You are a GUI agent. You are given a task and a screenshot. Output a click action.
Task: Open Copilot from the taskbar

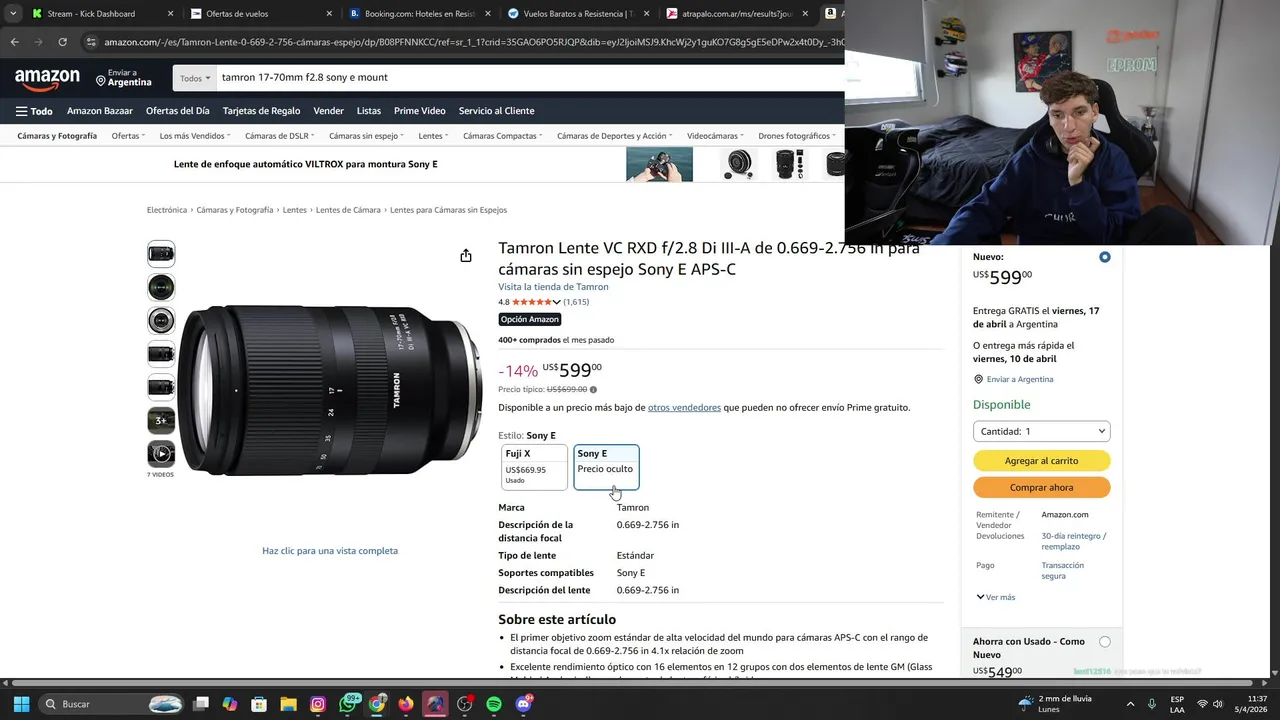230,704
